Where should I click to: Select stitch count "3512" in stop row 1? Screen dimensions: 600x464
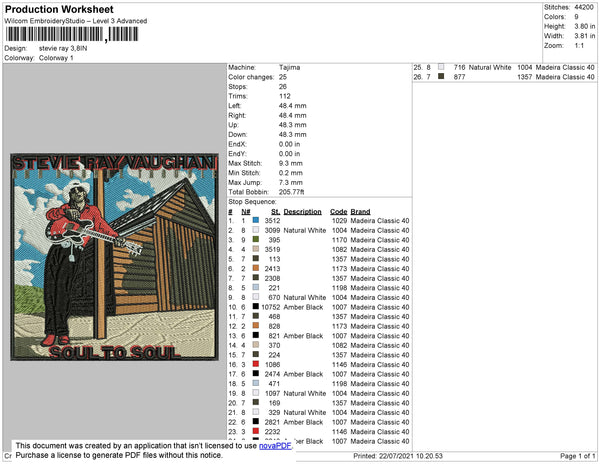pos(272,221)
